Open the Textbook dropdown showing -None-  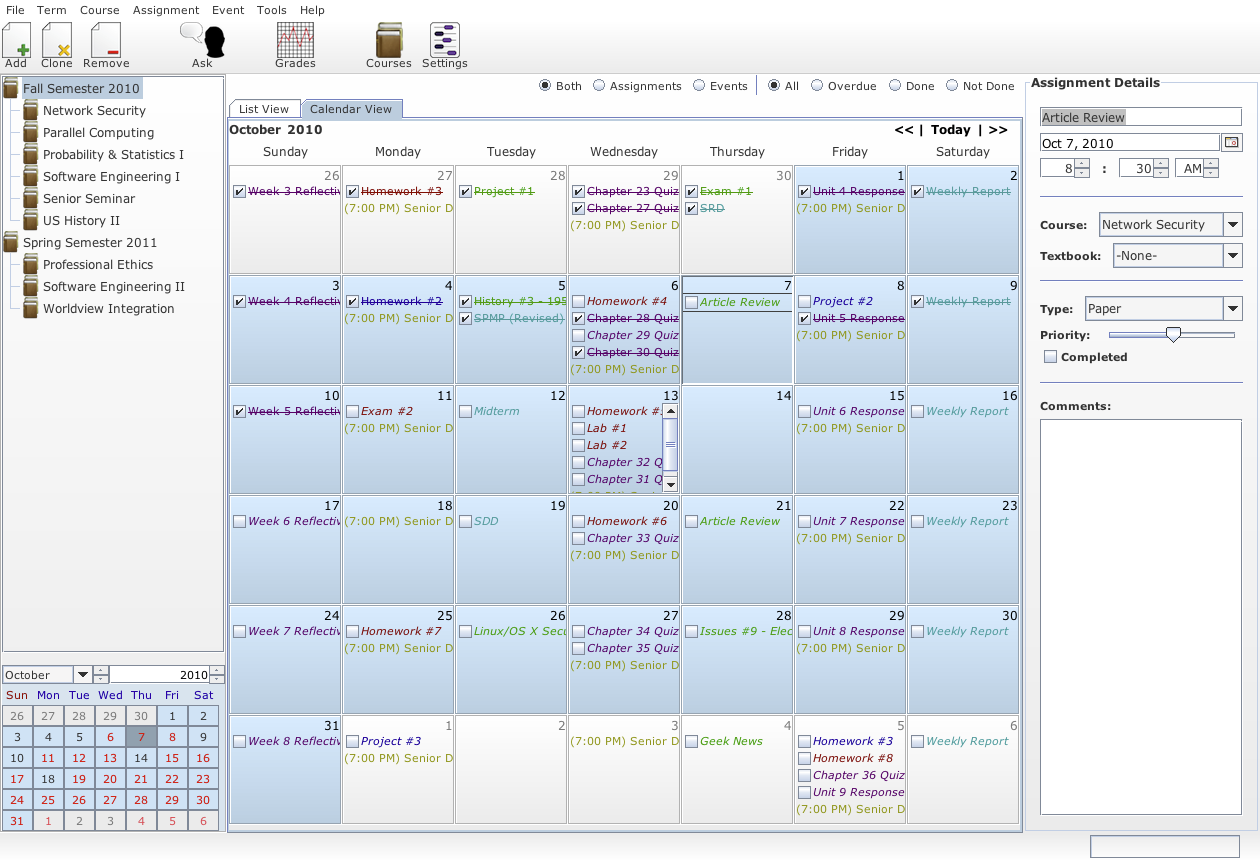point(1233,256)
